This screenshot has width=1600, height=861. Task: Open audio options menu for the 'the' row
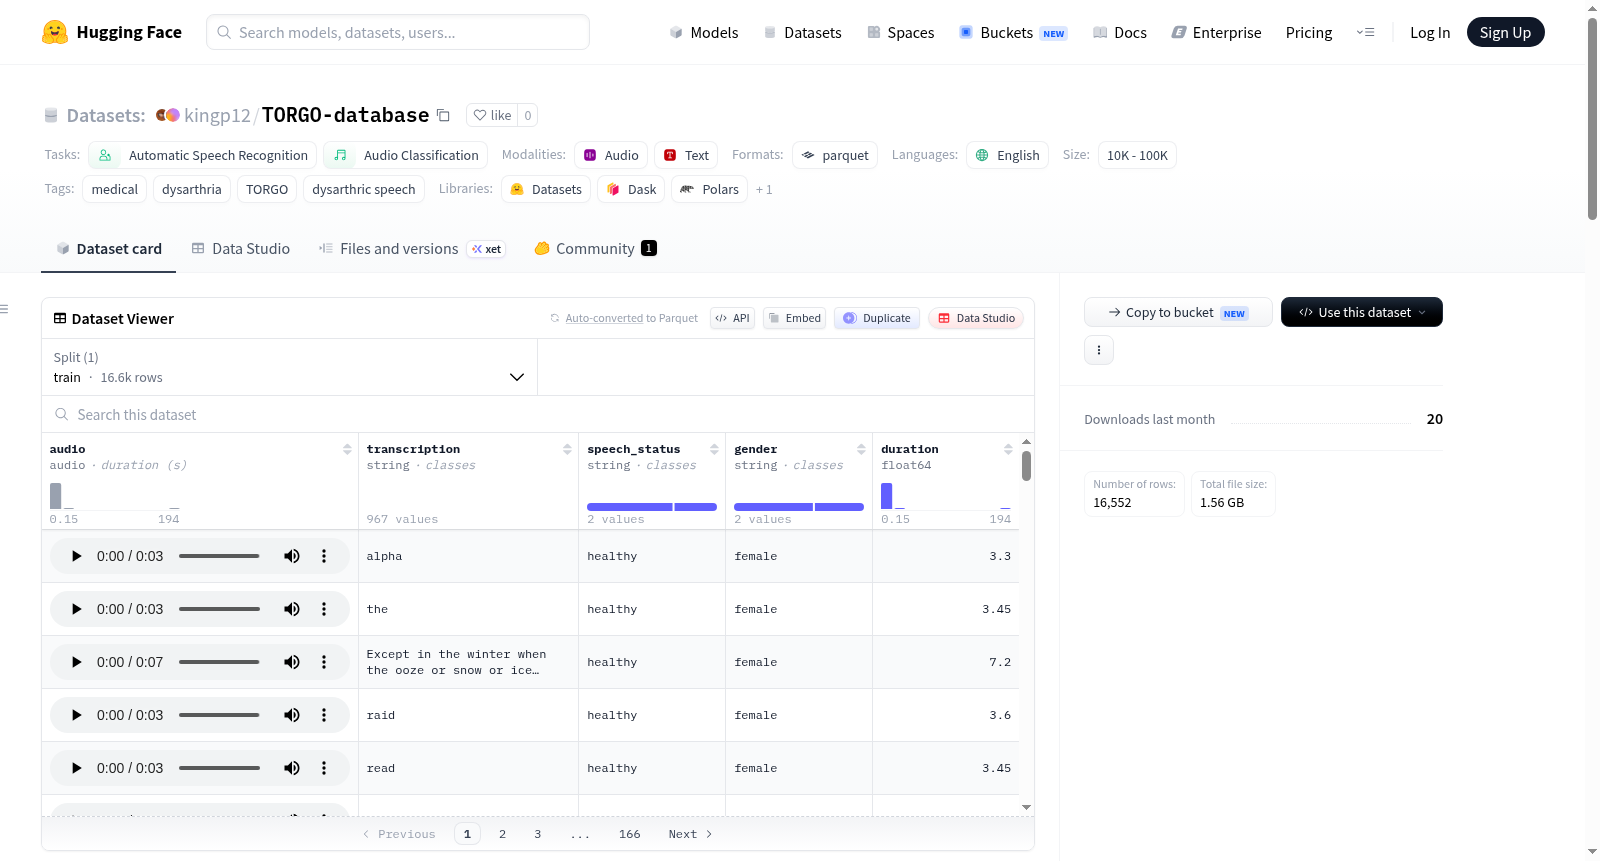(x=324, y=609)
